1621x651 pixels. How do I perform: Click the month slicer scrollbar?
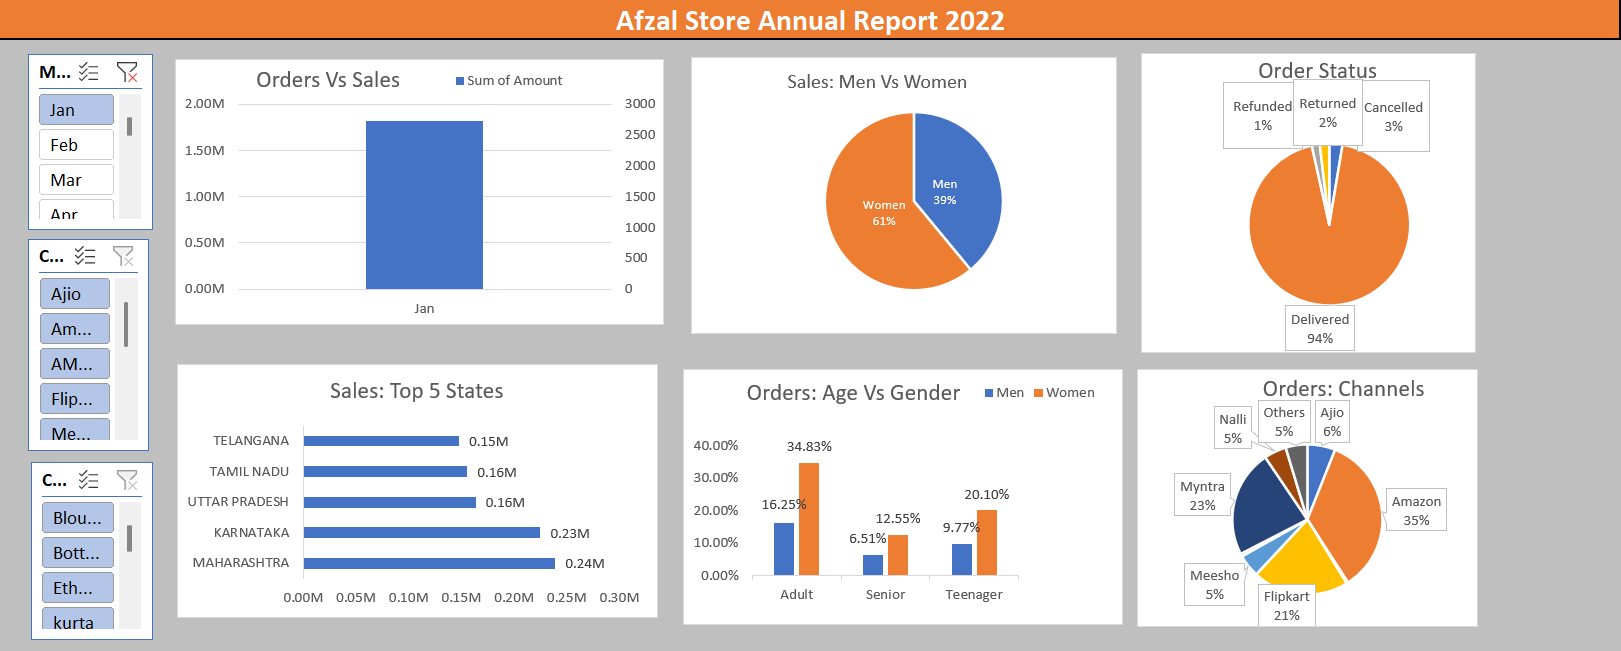[x=129, y=127]
